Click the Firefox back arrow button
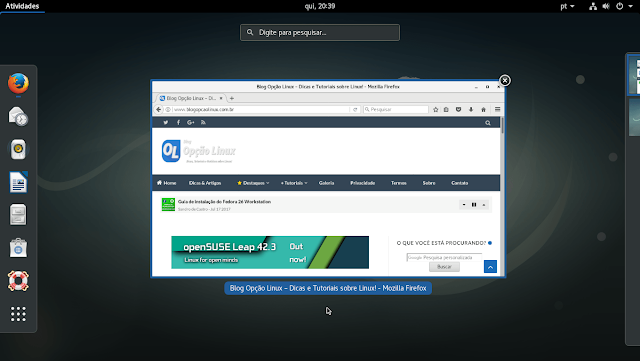640x361 pixels. [159, 109]
